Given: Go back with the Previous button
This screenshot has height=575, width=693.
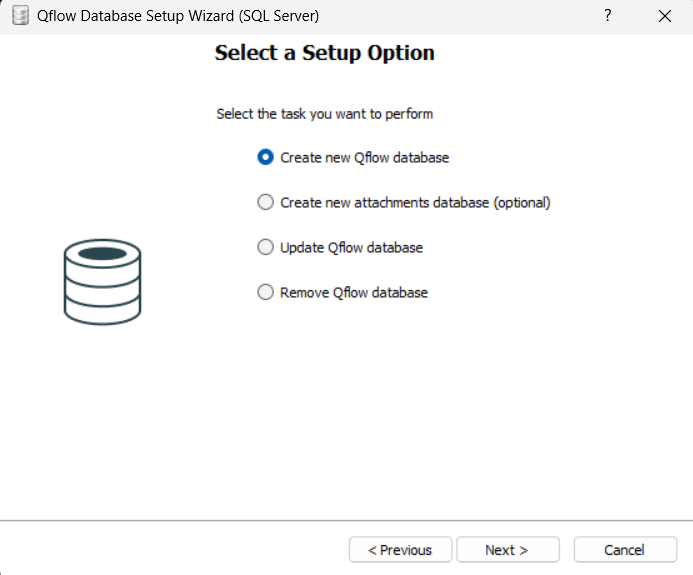Looking at the screenshot, I should pos(400,550).
